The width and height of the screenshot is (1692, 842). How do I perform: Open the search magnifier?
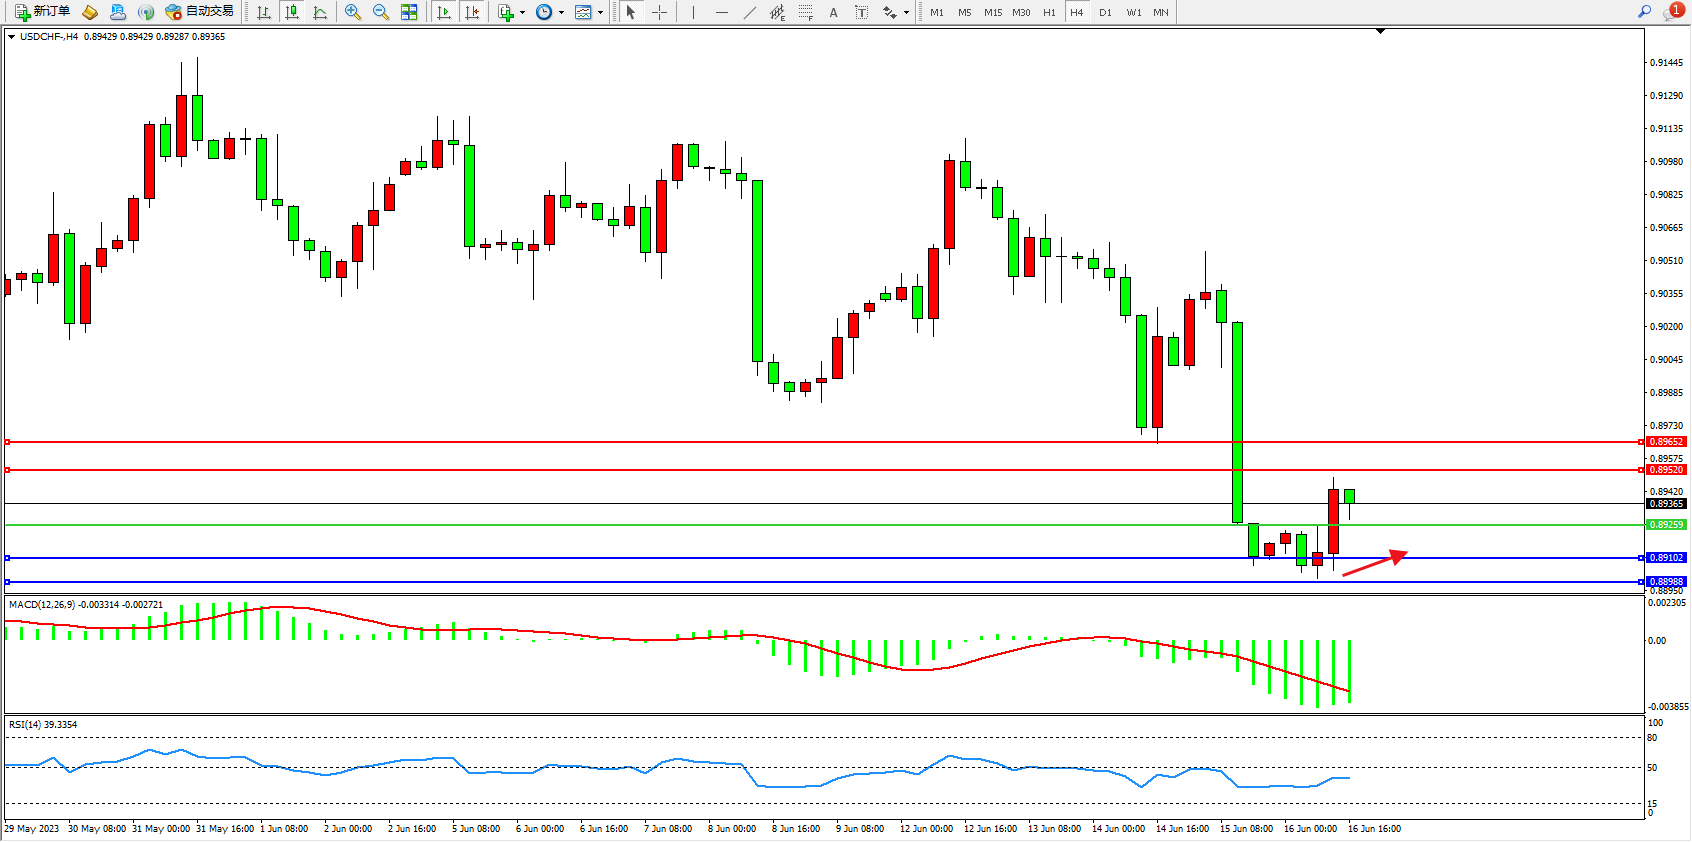1644,12
